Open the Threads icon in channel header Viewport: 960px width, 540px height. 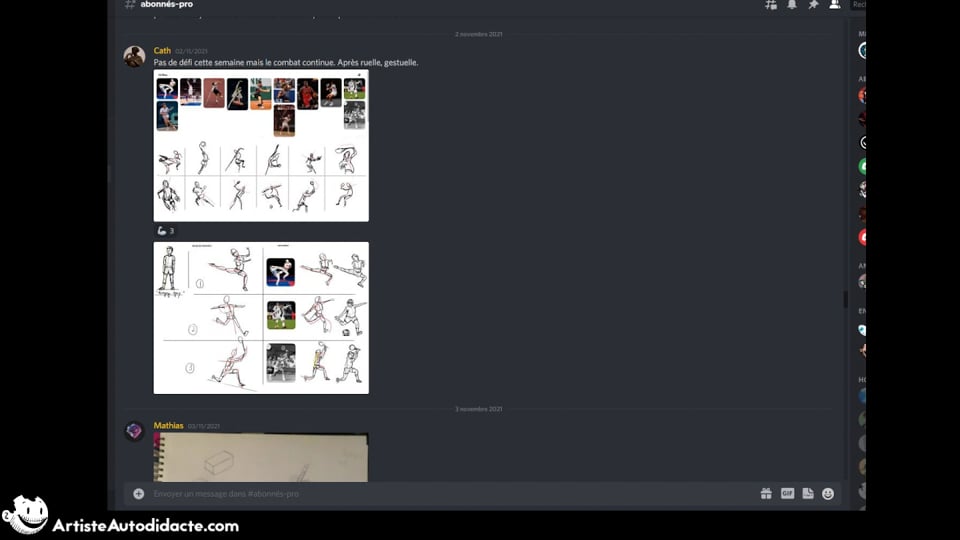click(771, 5)
